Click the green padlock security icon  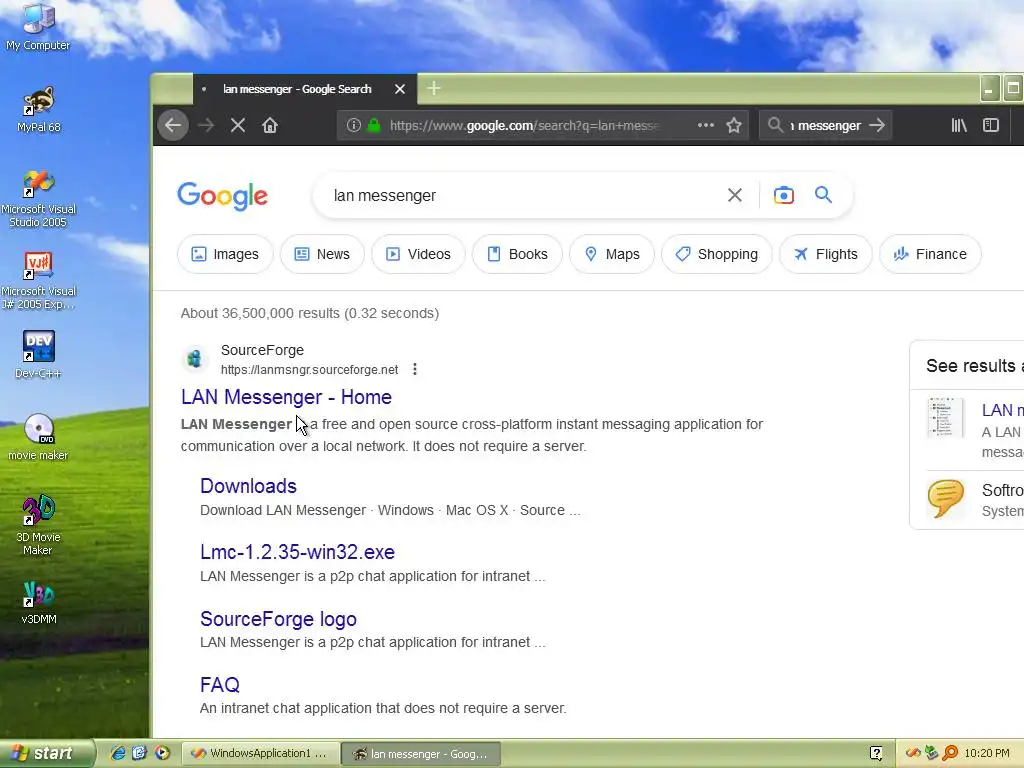pos(374,125)
